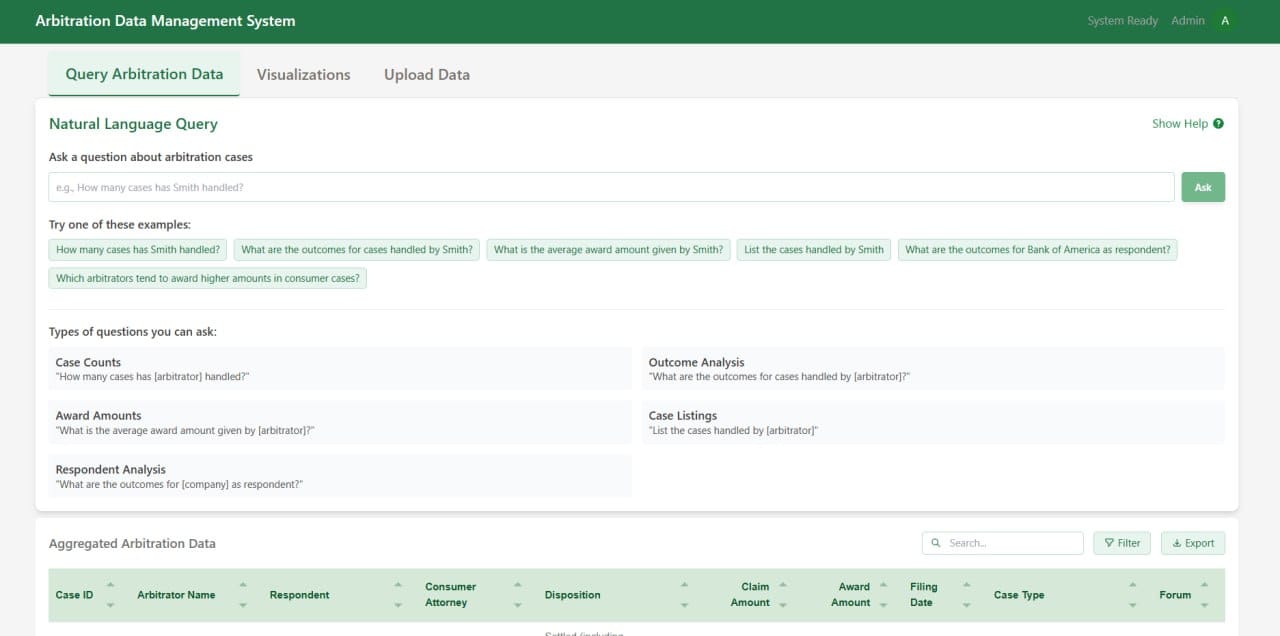Switch to the Visualizations tab
This screenshot has width=1280, height=636.
coord(303,74)
